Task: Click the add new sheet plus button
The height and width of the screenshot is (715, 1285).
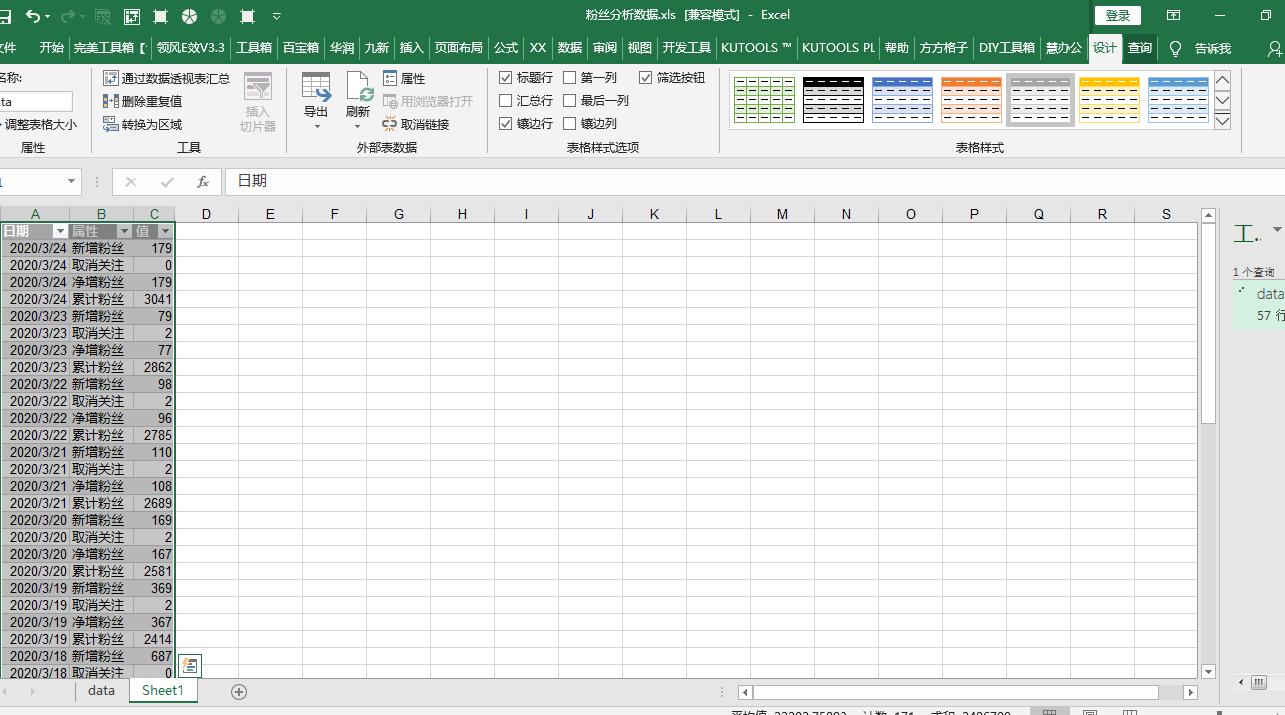Action: click(x=238, y=691)
